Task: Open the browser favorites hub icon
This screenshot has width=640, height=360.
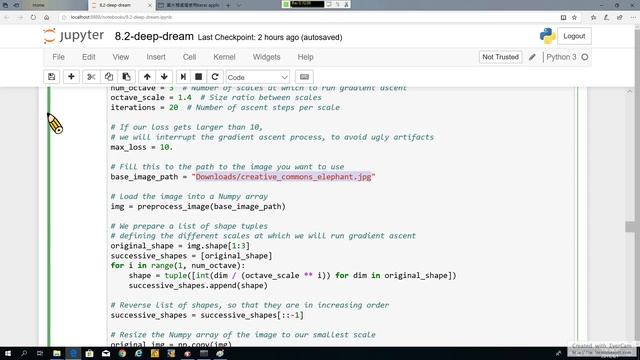Action: (593, 17)
